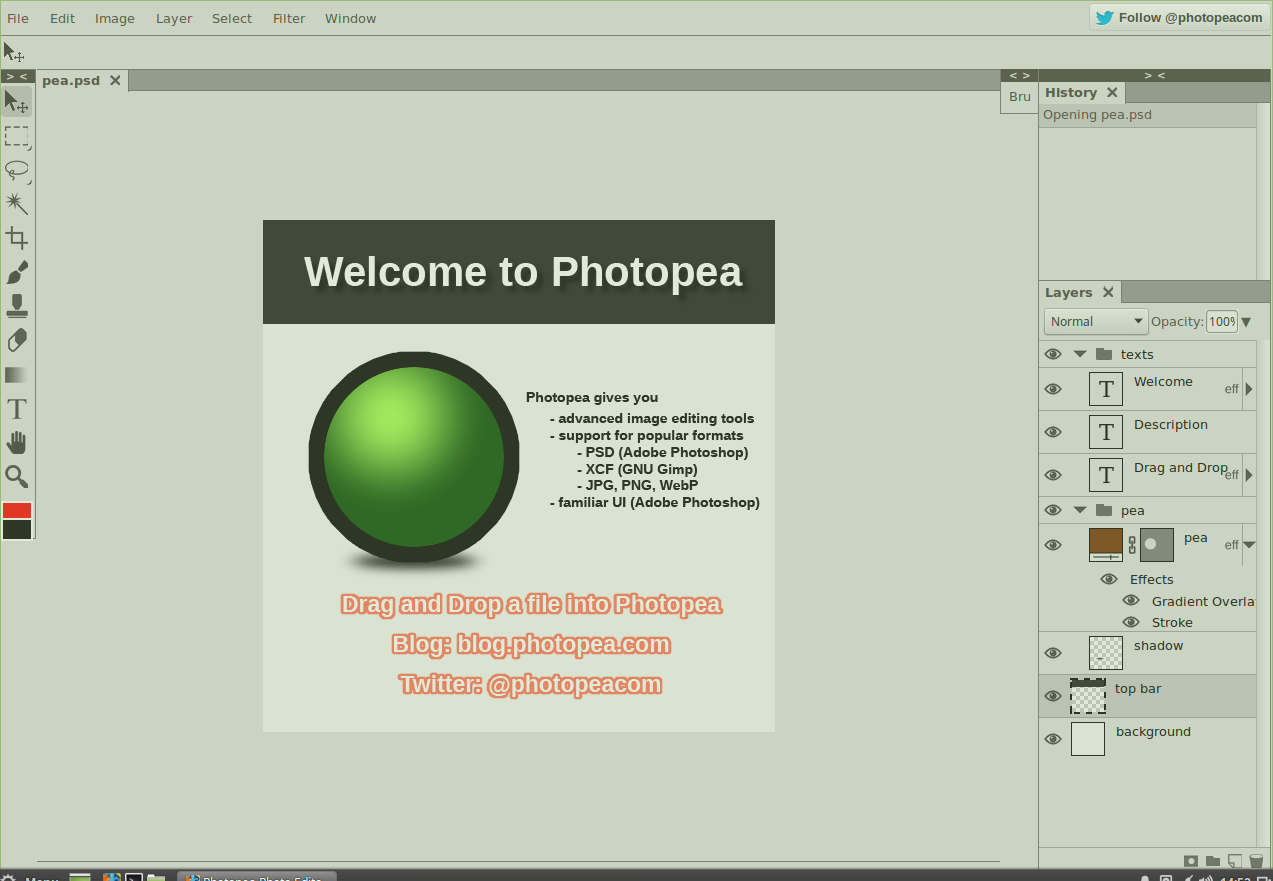
Task: Click the Welcome layer's T thumbnail
Action: [1106, 389]
